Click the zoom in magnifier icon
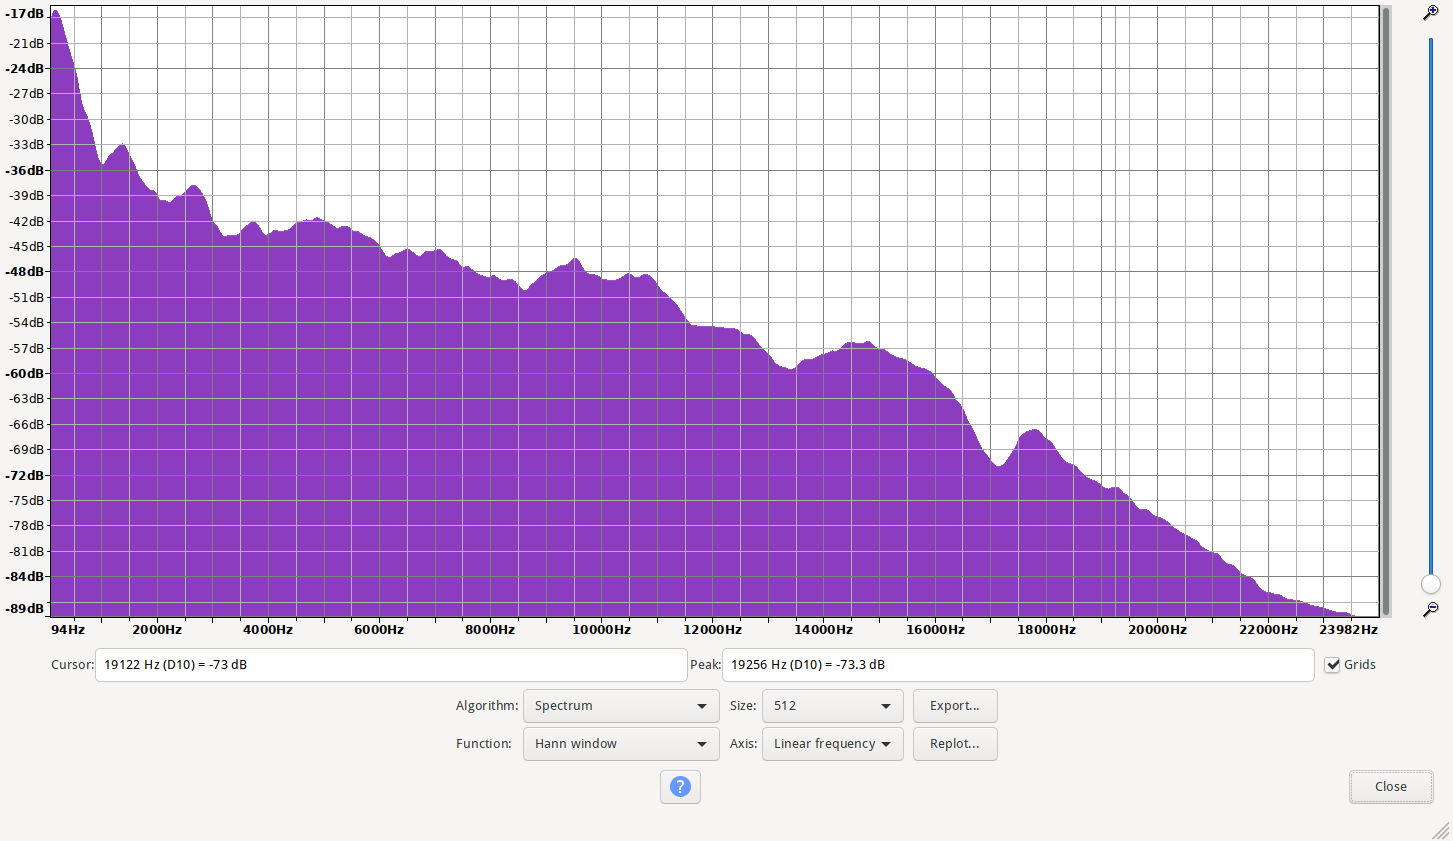The height and width of the screenshot is (841, 1453). tap(1431, 13)
